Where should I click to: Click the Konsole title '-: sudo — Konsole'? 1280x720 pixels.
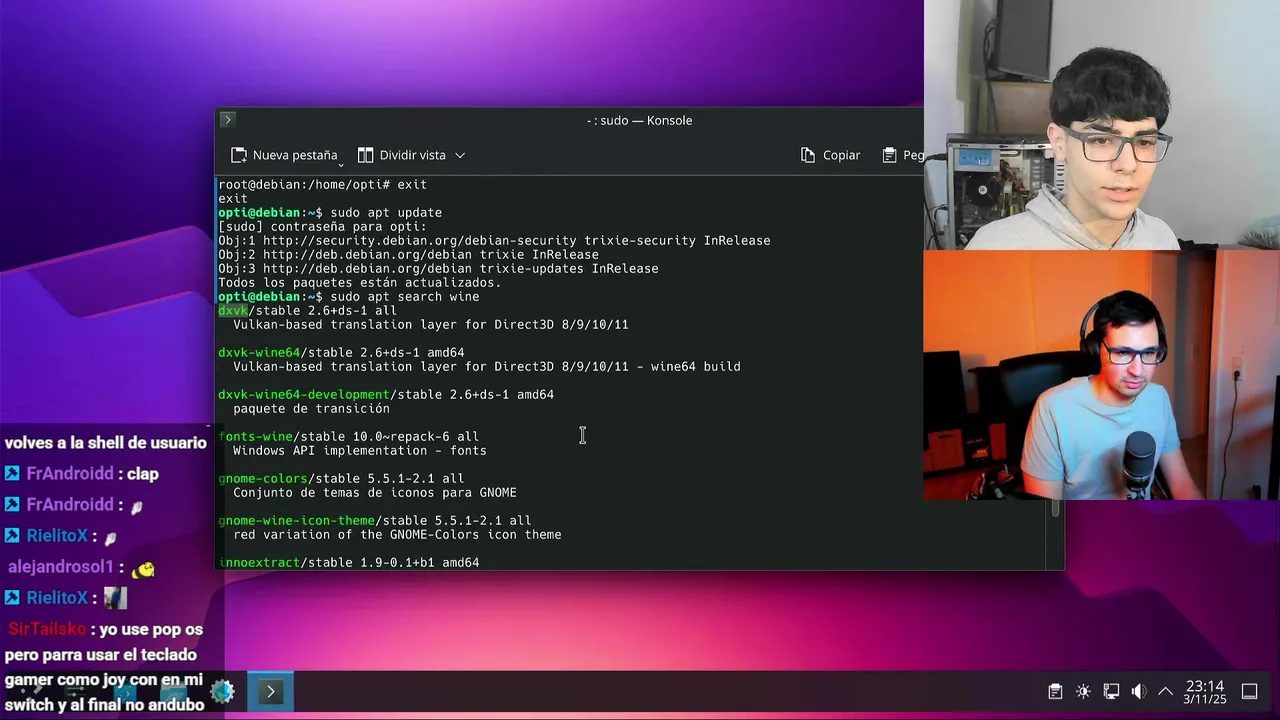(x=639, y=120)
